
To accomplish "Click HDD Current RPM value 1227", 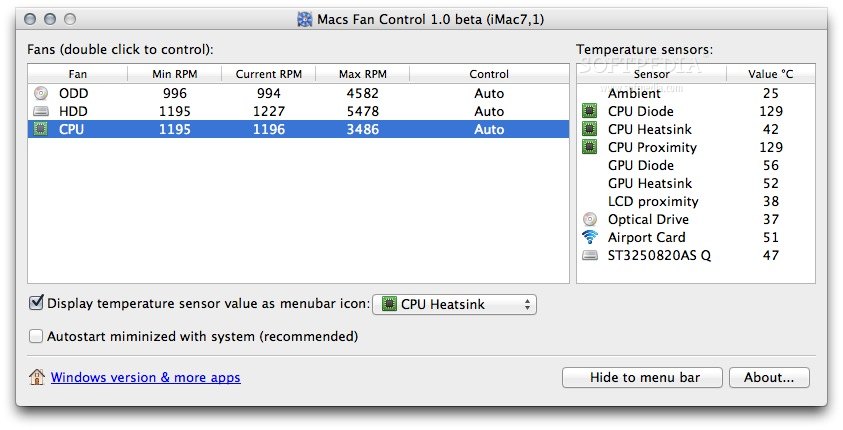I will pos(269,111).
